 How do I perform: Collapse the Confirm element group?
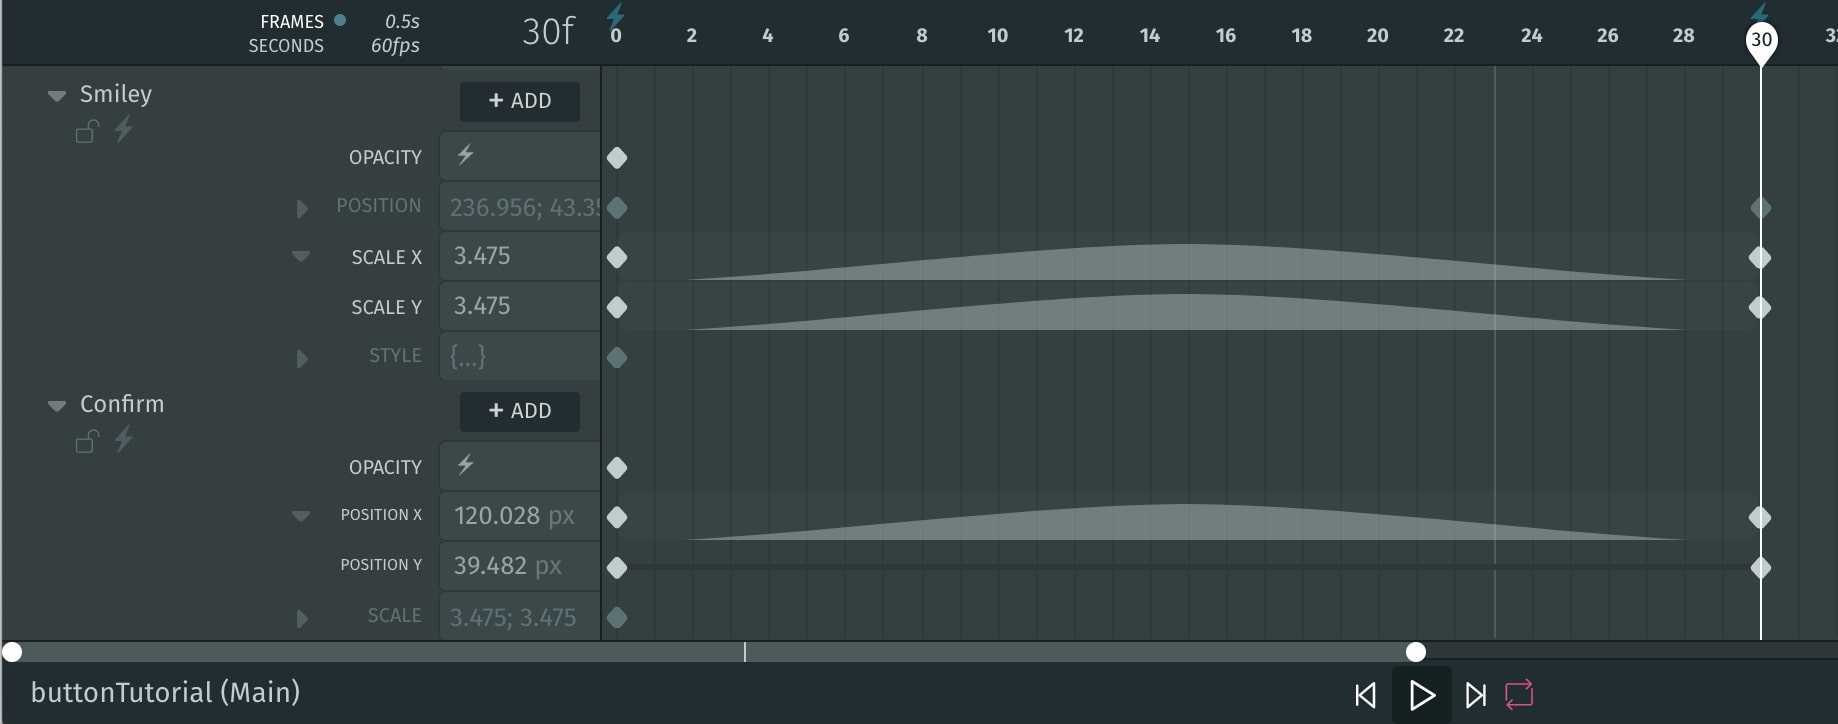coord(57,406)
